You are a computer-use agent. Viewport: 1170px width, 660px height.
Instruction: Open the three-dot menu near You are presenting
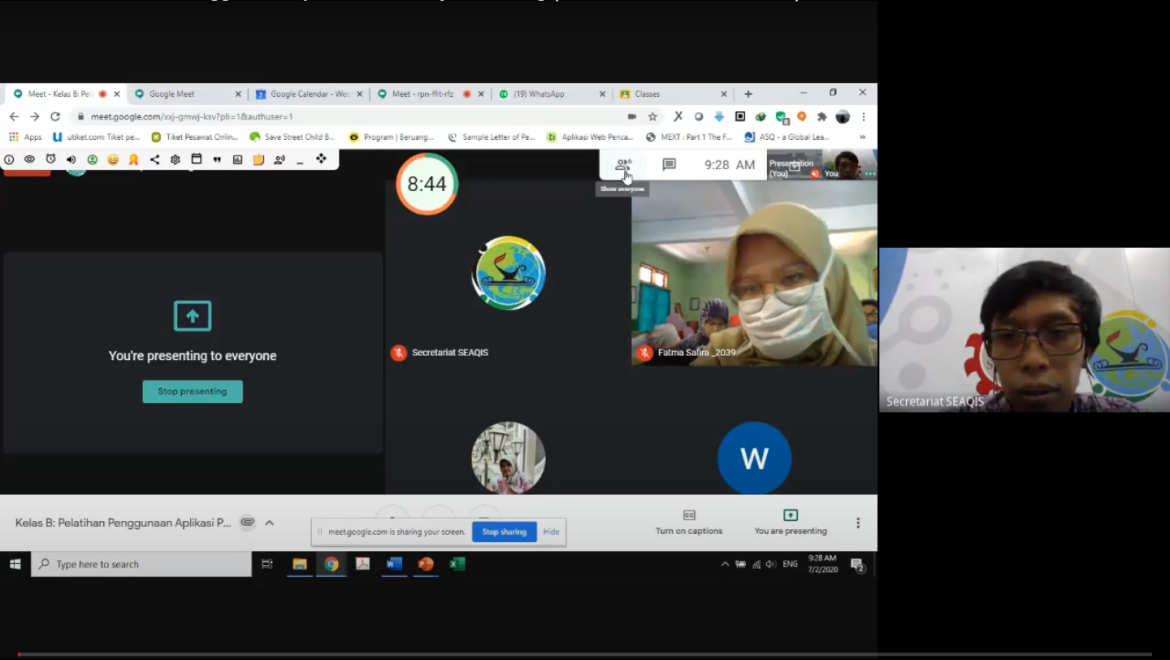(x=857, y=523)
